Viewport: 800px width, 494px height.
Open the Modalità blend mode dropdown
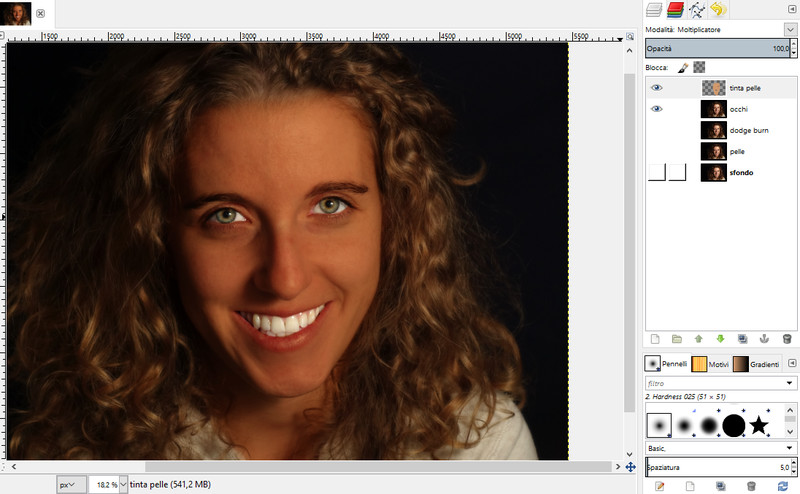(790, 31)
